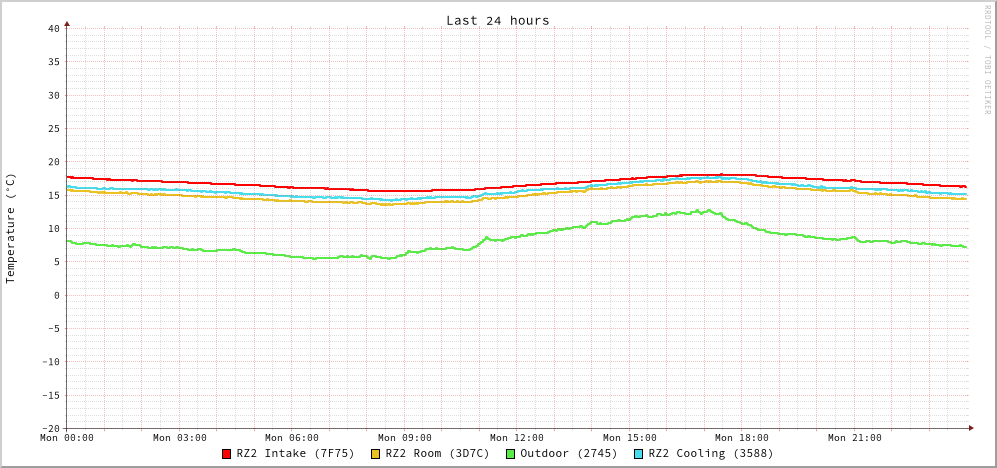Click the RRDTOOL / TOBI OETIKER watermark
Viewport: 997px width, 468px height.
pos(986,59)
